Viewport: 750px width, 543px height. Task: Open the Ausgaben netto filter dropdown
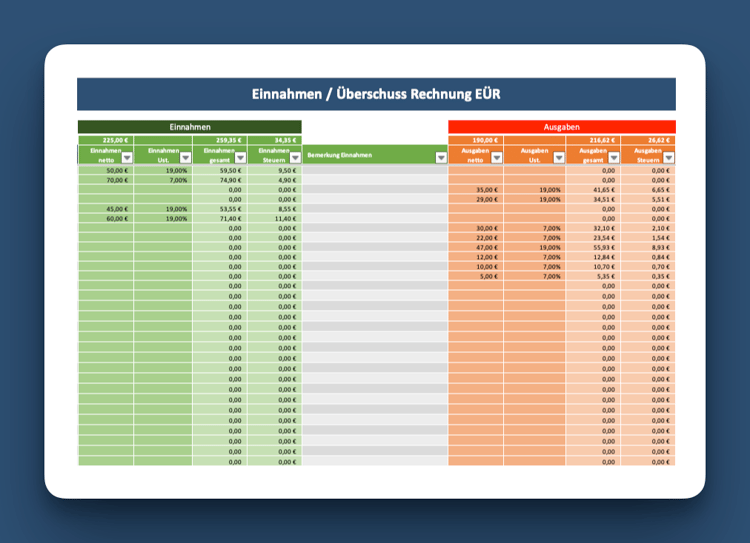pyautogui.click(x=497, y=157)
